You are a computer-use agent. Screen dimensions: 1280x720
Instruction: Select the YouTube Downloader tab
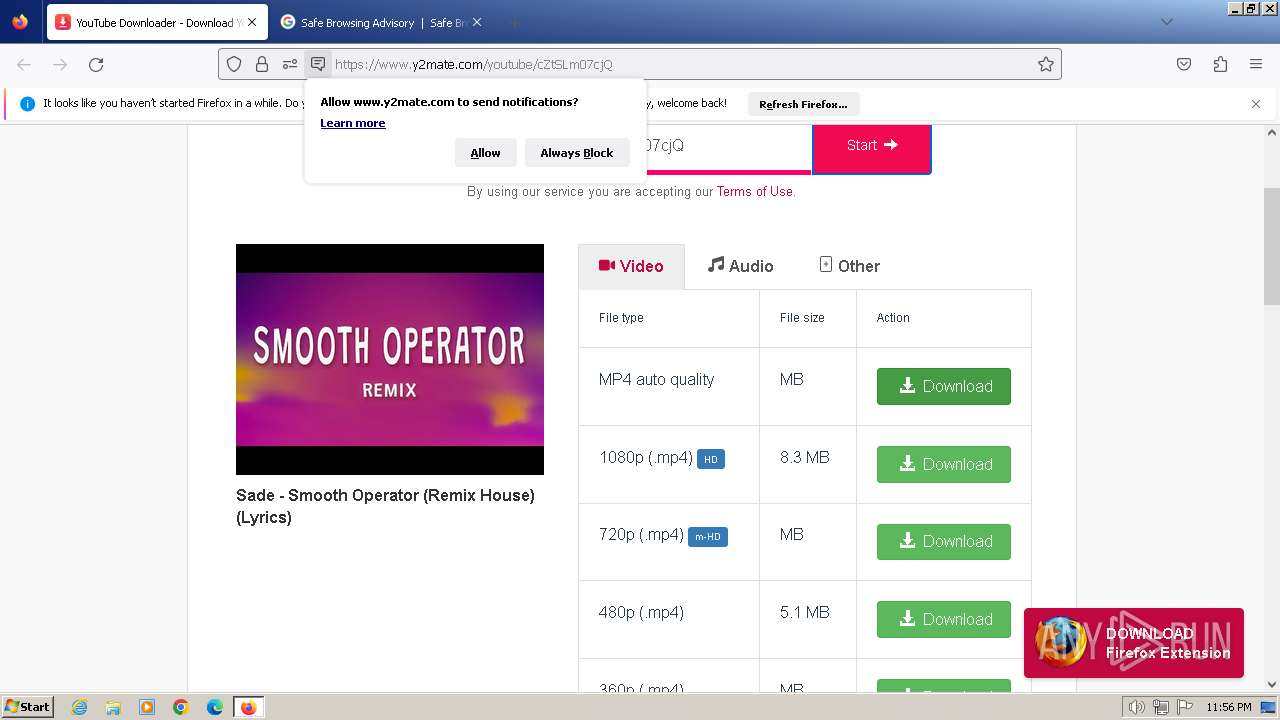point(156,22)
